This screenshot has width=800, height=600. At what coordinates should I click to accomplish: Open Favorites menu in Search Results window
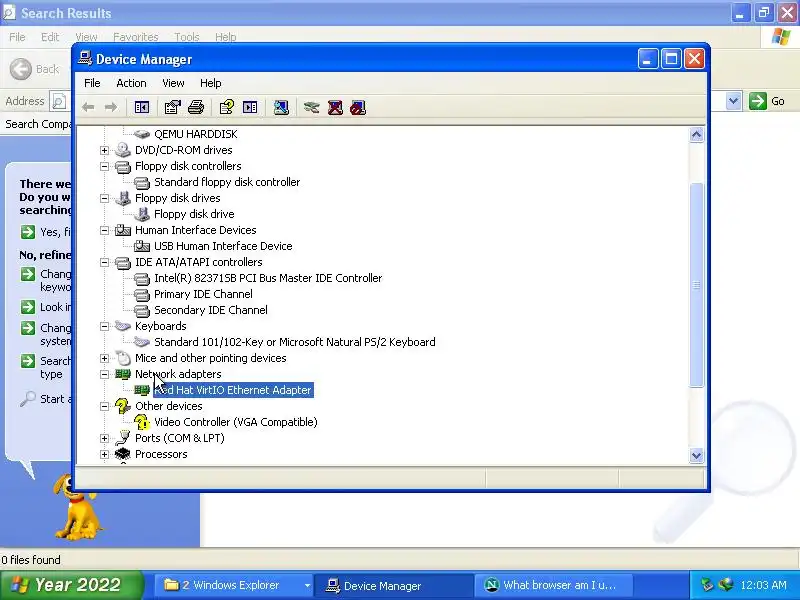click(x=136, y=37)
